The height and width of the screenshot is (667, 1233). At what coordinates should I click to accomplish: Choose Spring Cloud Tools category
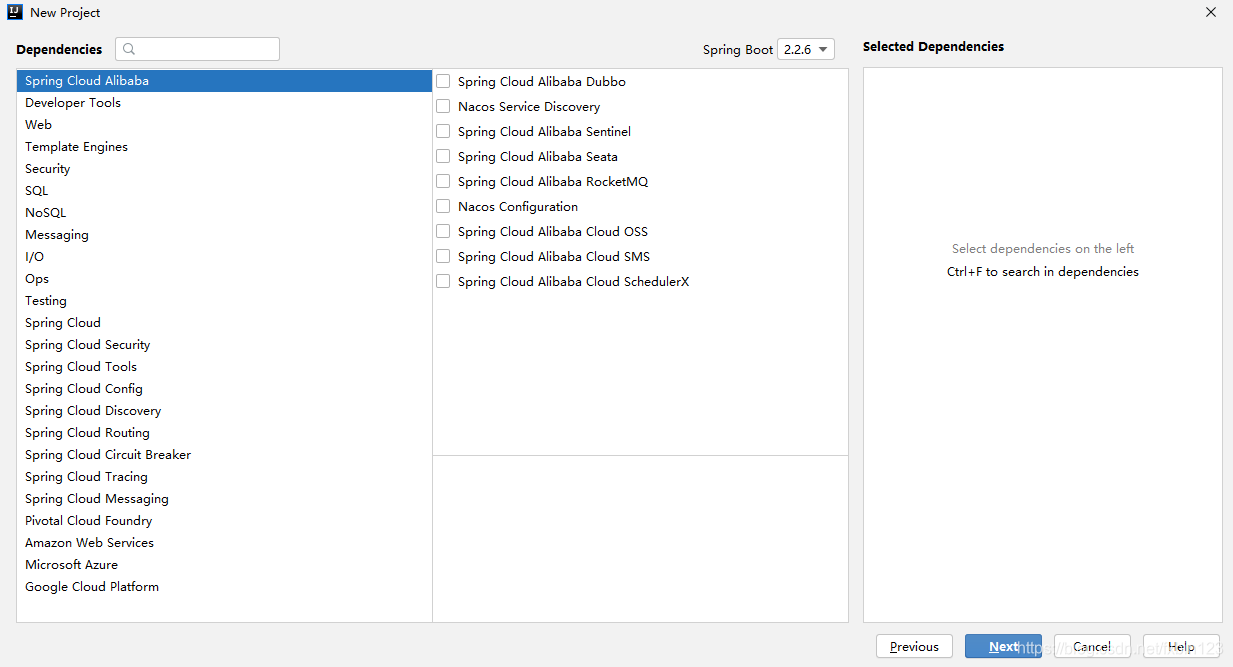pos(224,367)
